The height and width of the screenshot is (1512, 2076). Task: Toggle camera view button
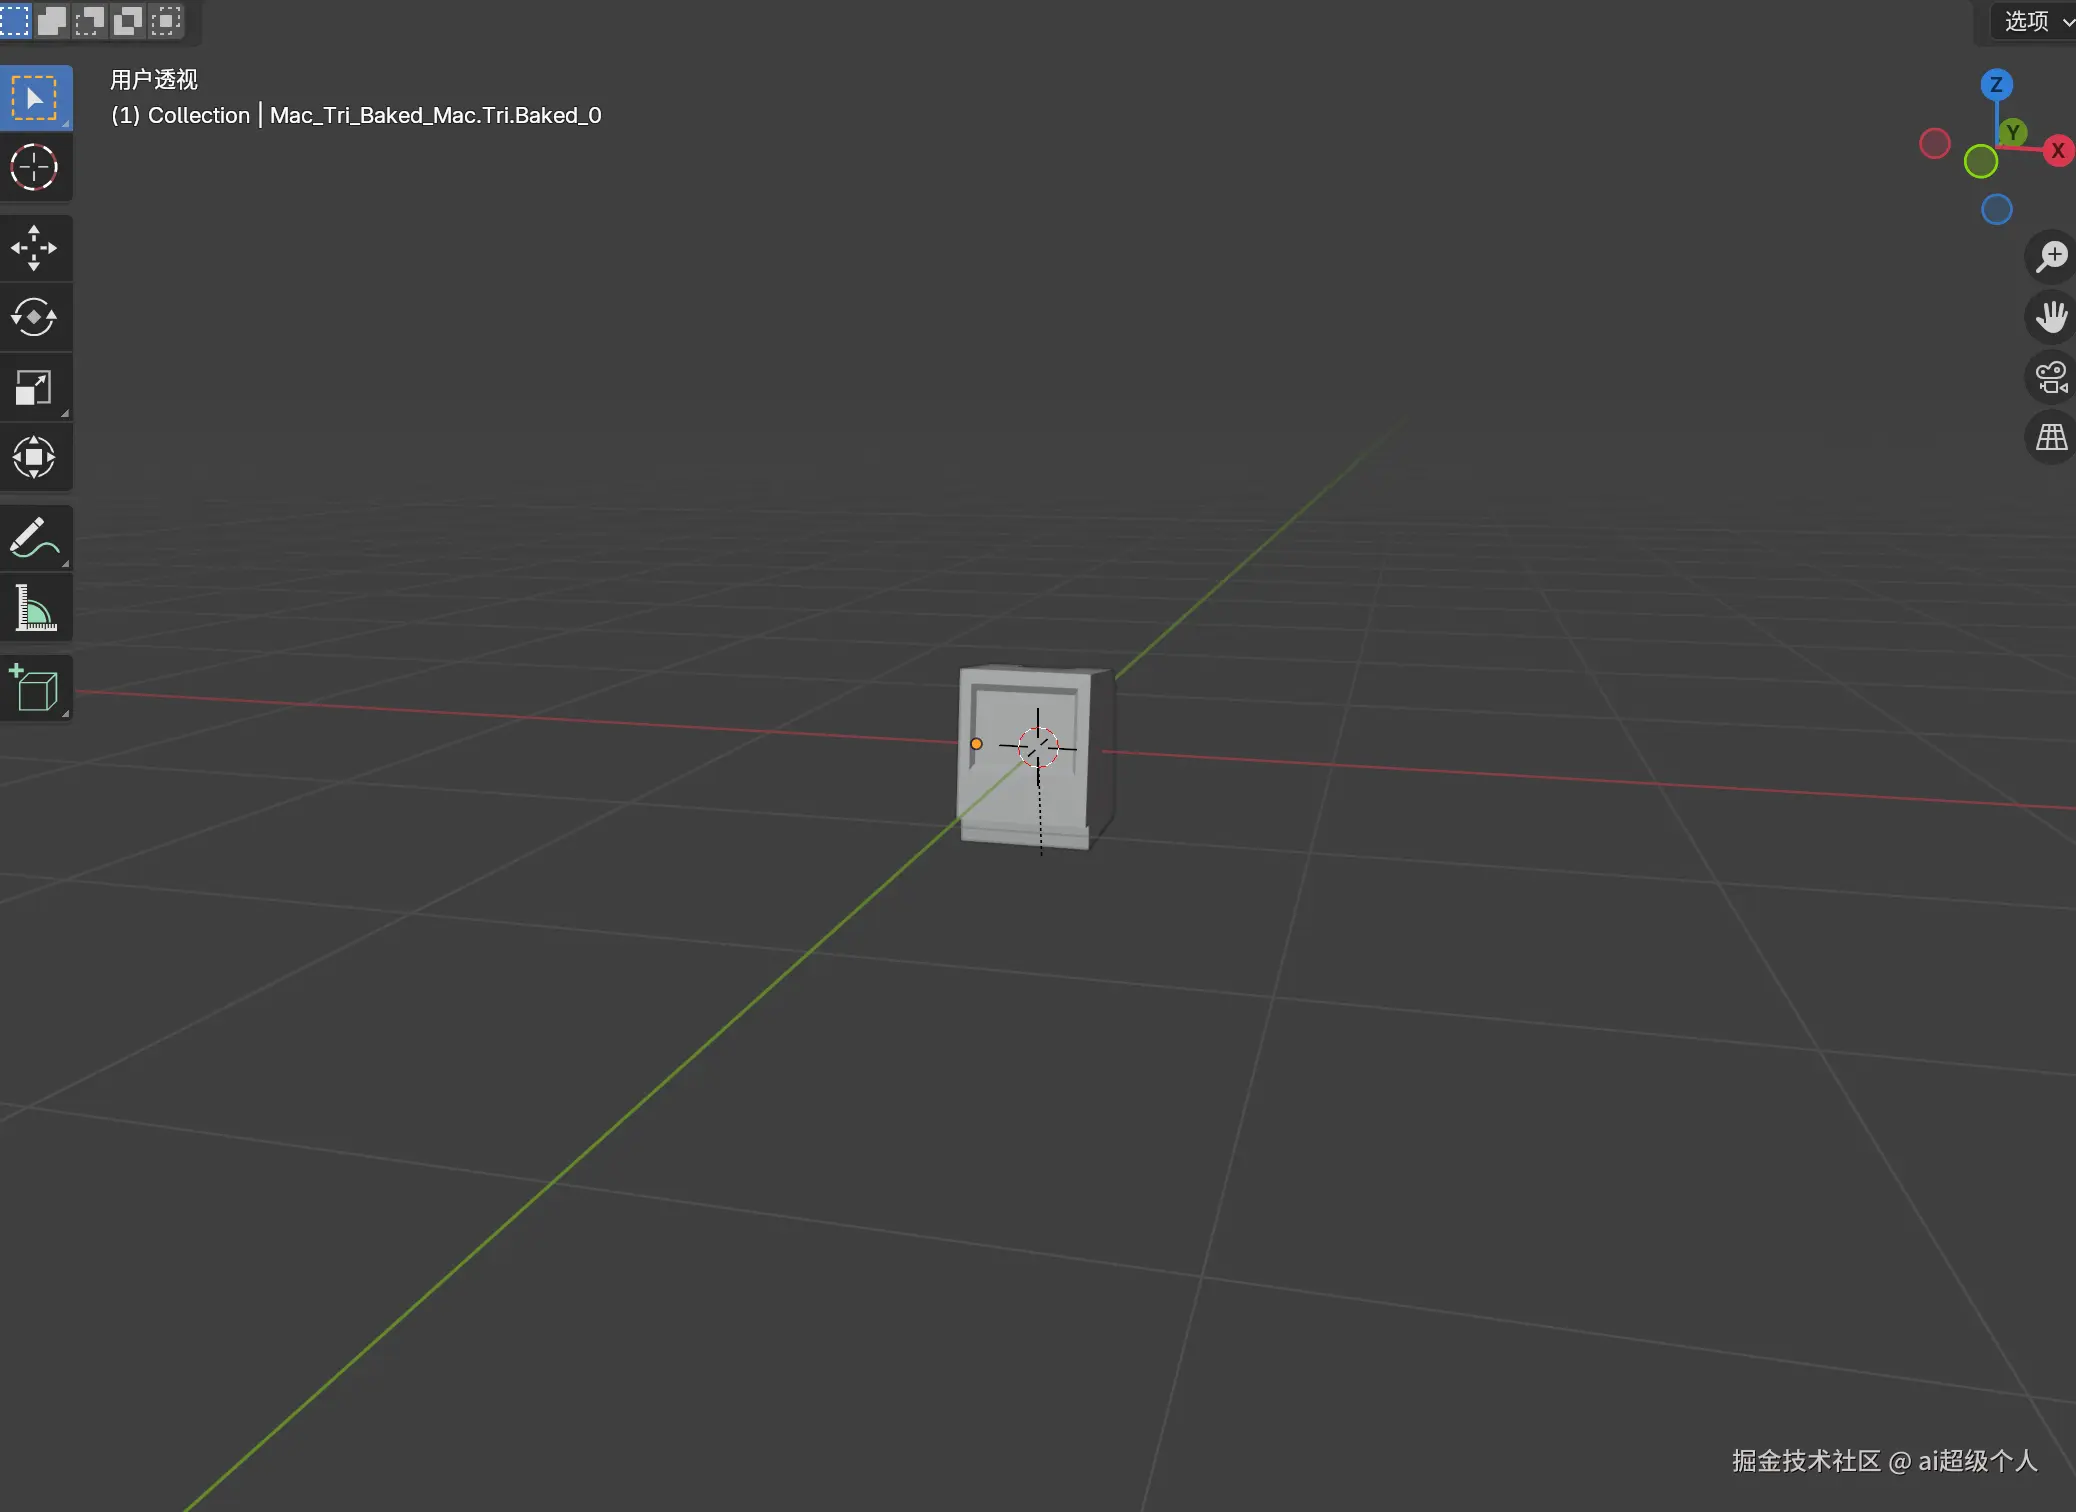(2051, 377)
